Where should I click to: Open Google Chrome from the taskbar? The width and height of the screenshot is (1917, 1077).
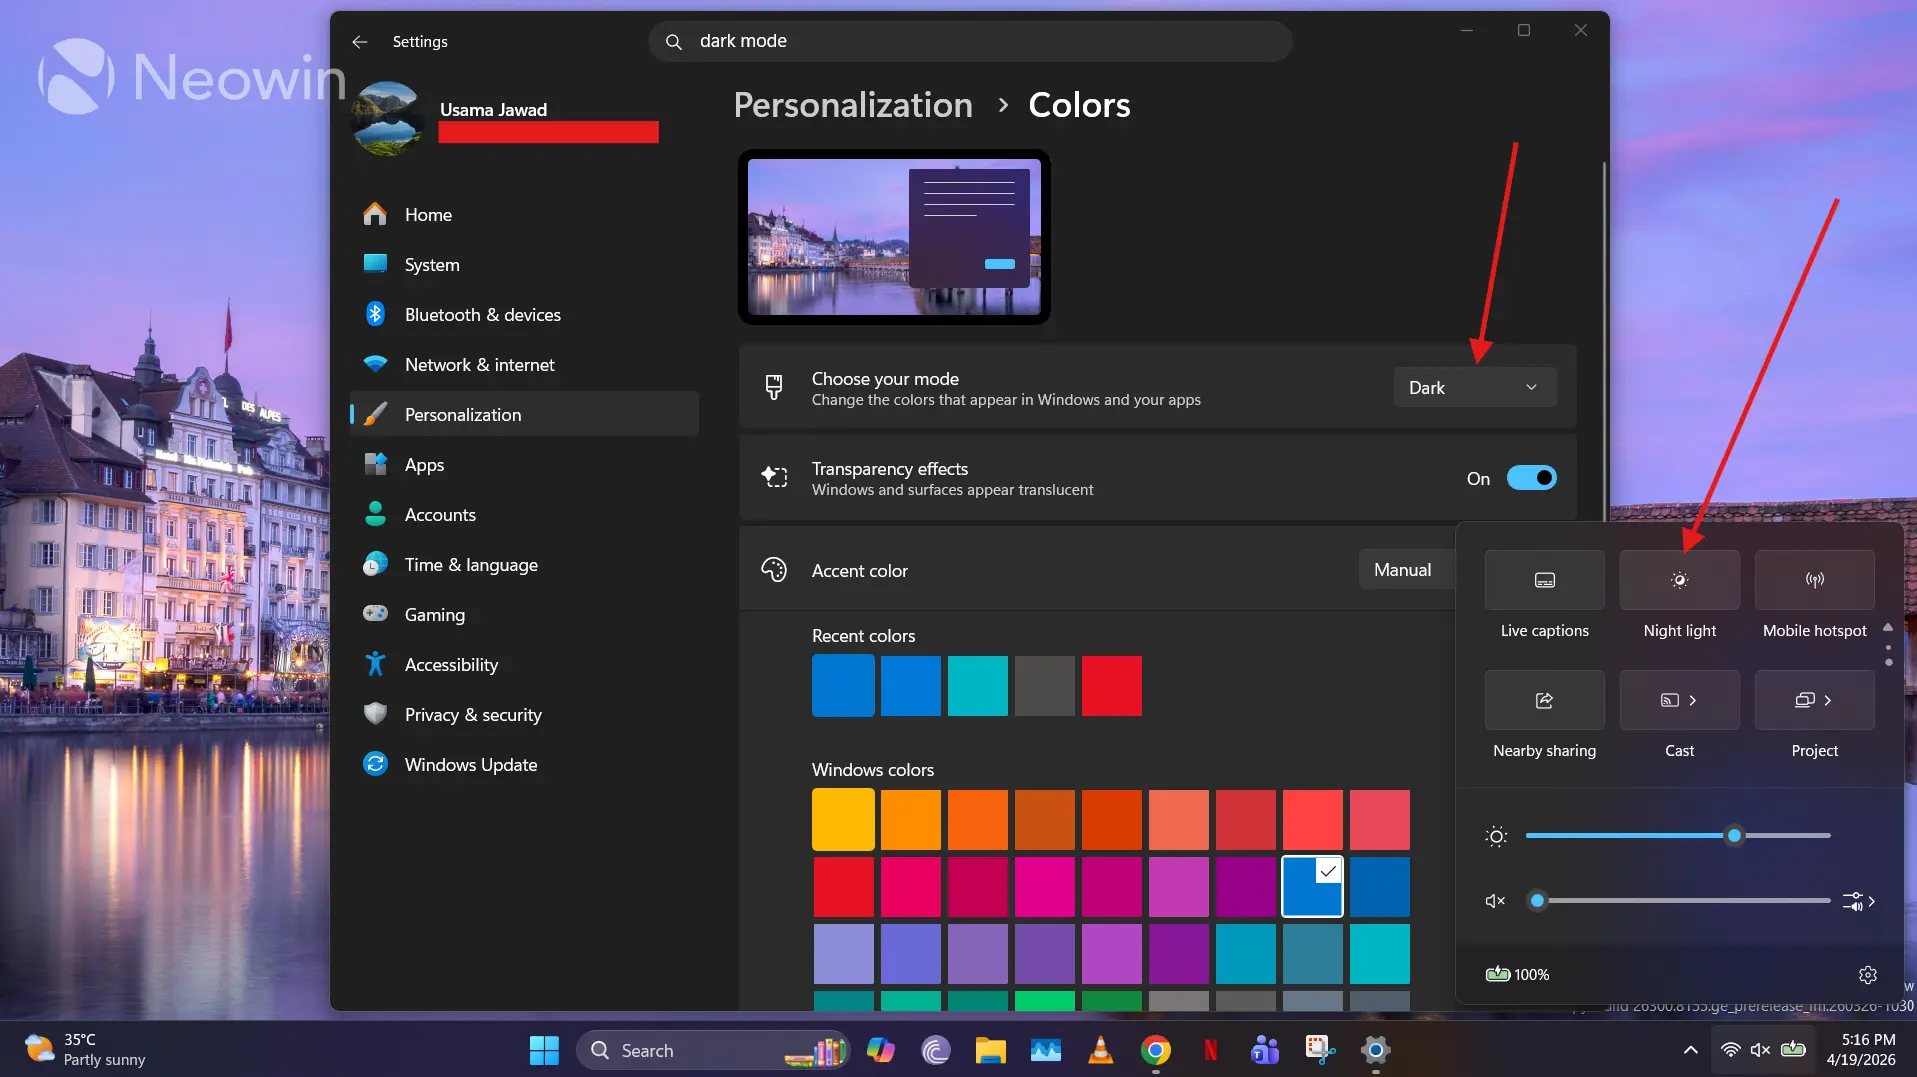click(x=1155, y=1050)
